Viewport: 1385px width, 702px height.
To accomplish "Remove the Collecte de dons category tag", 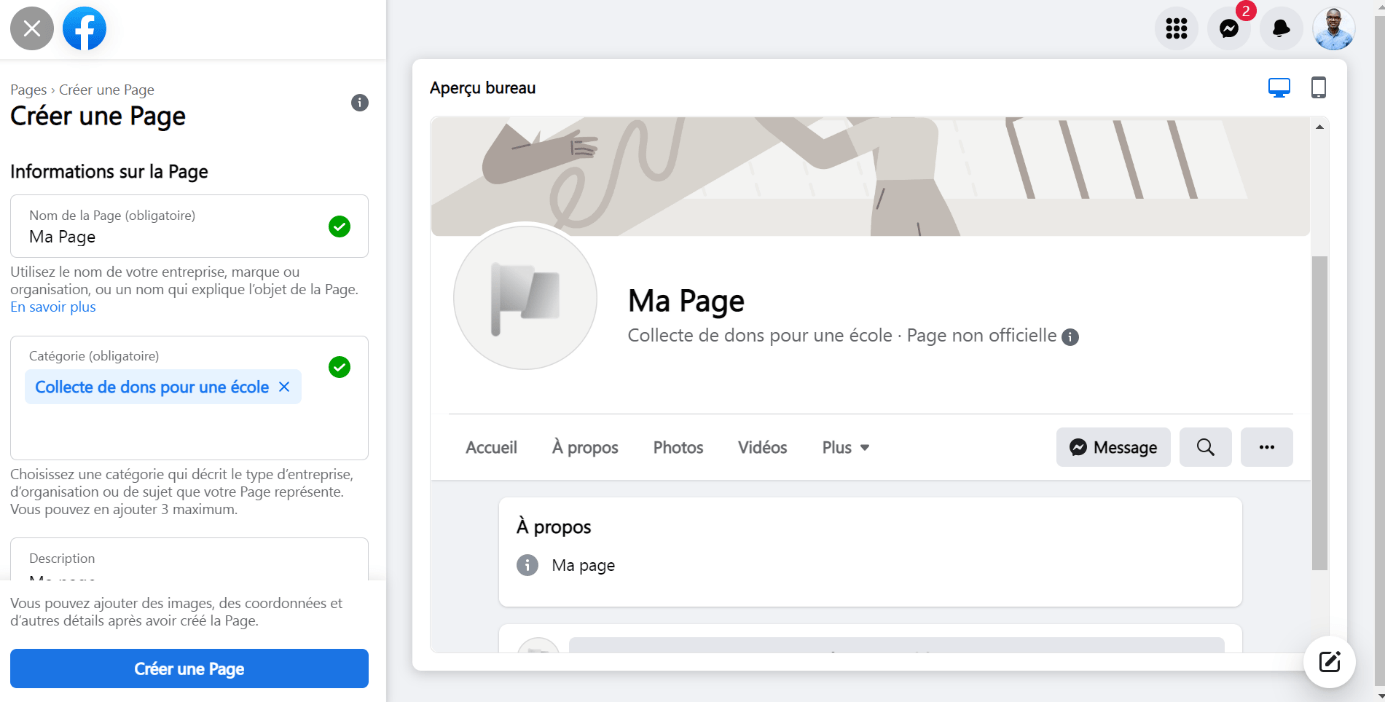I will pyautogui.click(x=284, y=387).
